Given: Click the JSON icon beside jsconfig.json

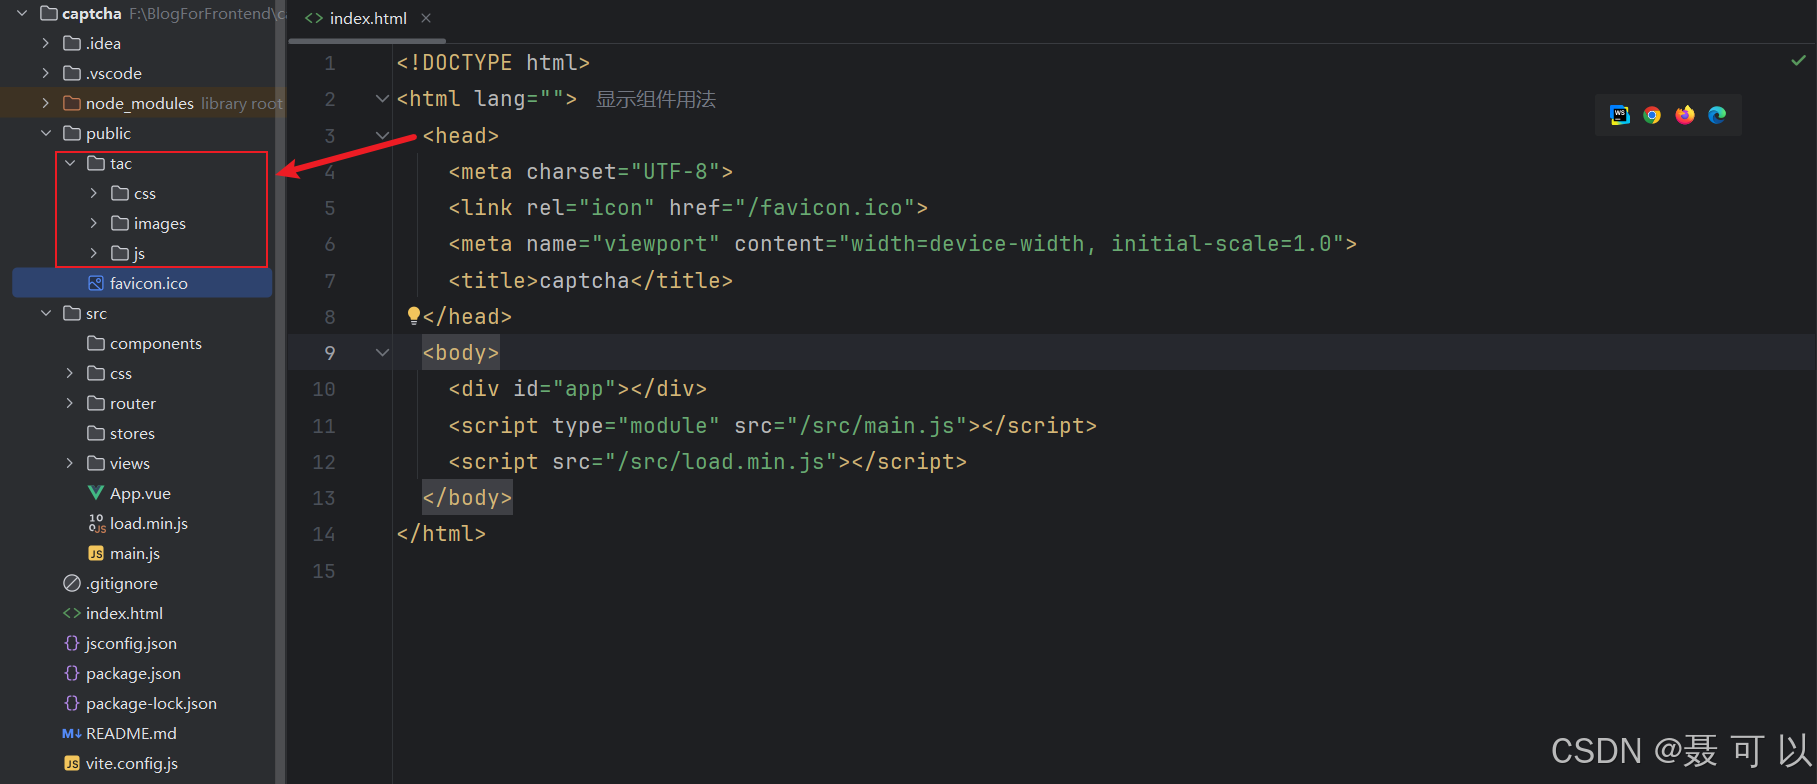Looking at the screenshot, I should (72, 643).
